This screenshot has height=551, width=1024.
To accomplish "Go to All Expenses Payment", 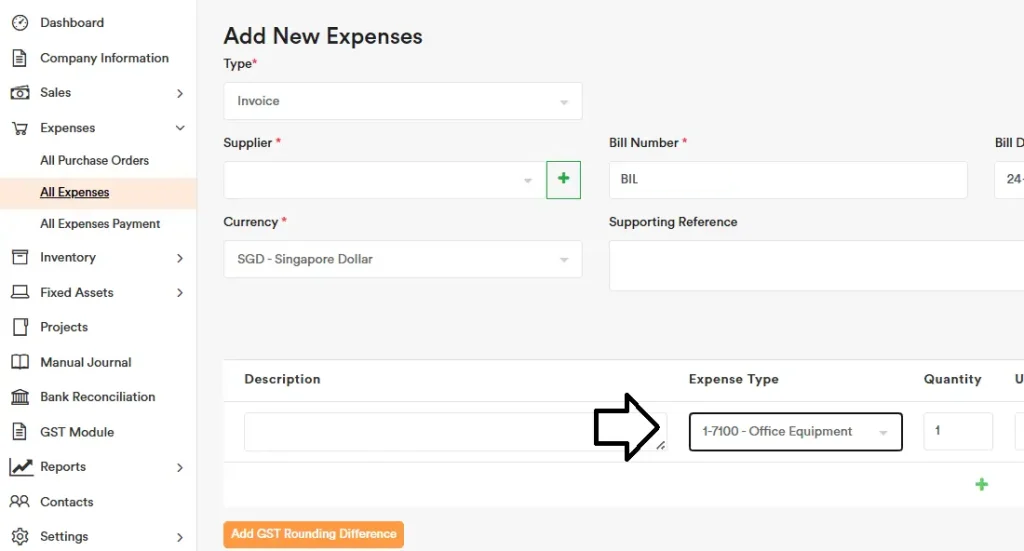I will click(100, 224).
